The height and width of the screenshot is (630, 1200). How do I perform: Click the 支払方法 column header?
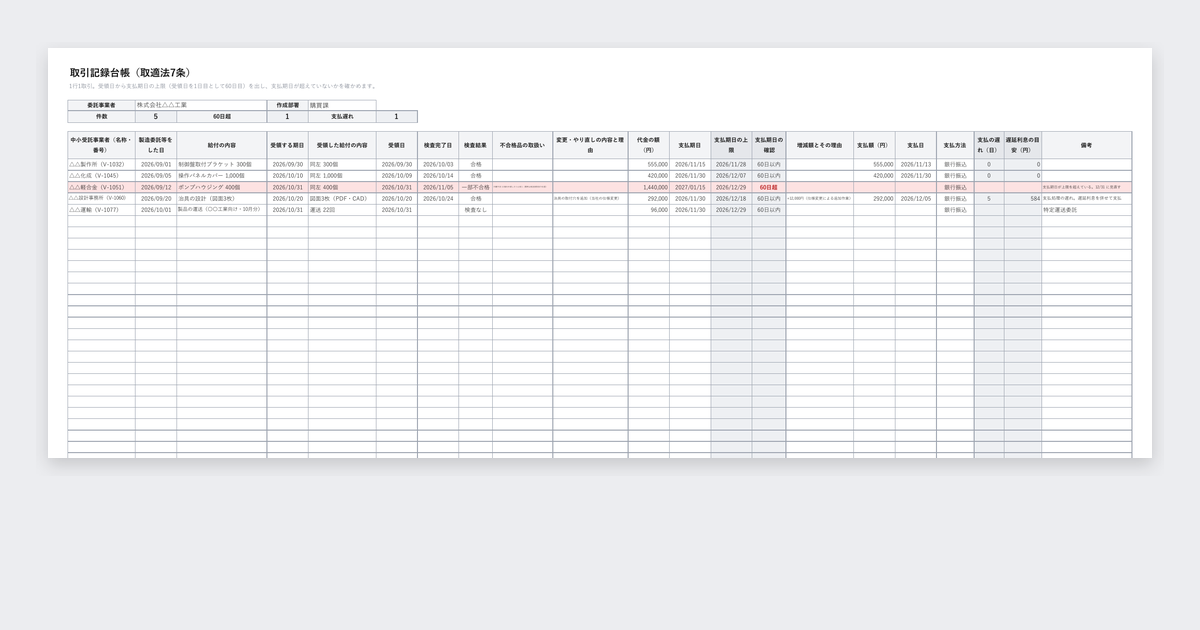click(x=955, y=145)
